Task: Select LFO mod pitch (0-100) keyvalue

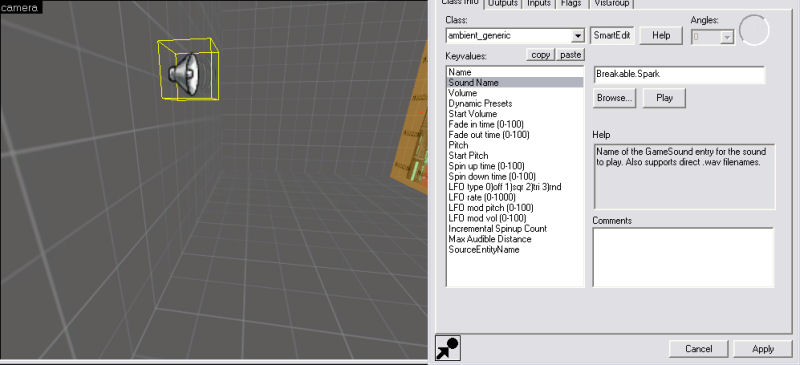Action: pos(515,208)
